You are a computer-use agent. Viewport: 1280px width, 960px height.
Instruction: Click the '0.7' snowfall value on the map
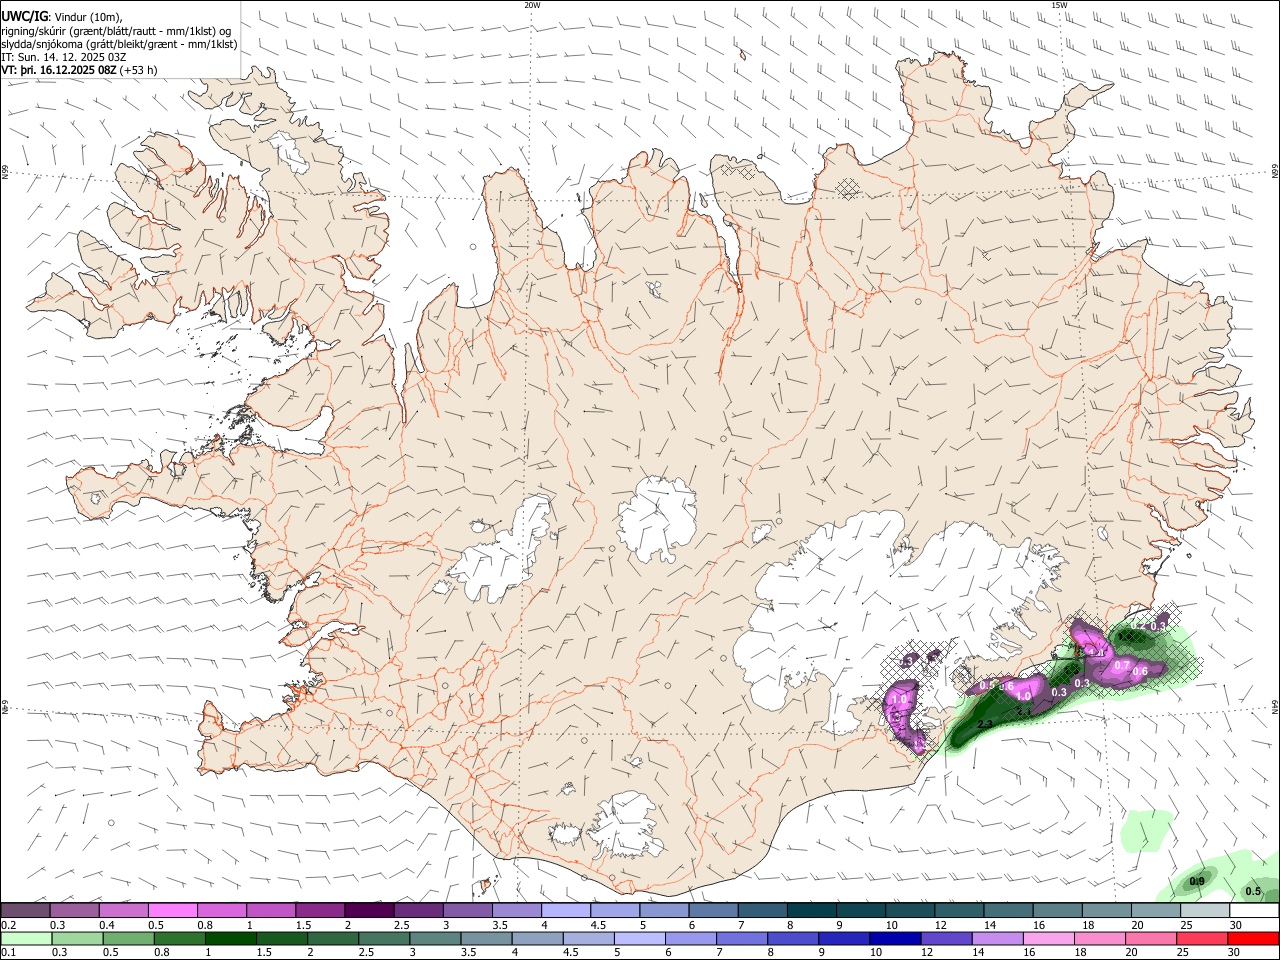tap(1122, 666)
